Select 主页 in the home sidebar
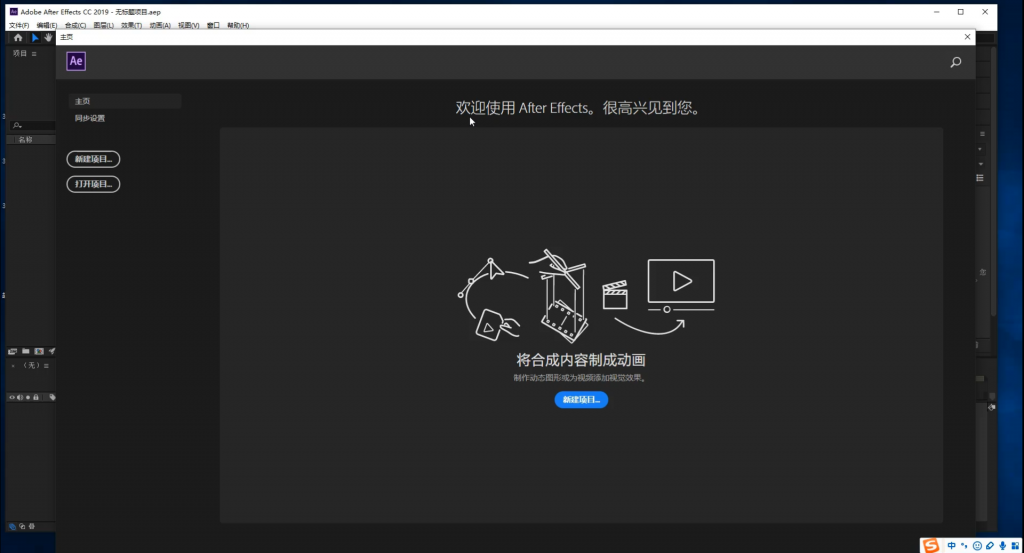Viewport: 1024px width, 553px height. click(125, 101)
